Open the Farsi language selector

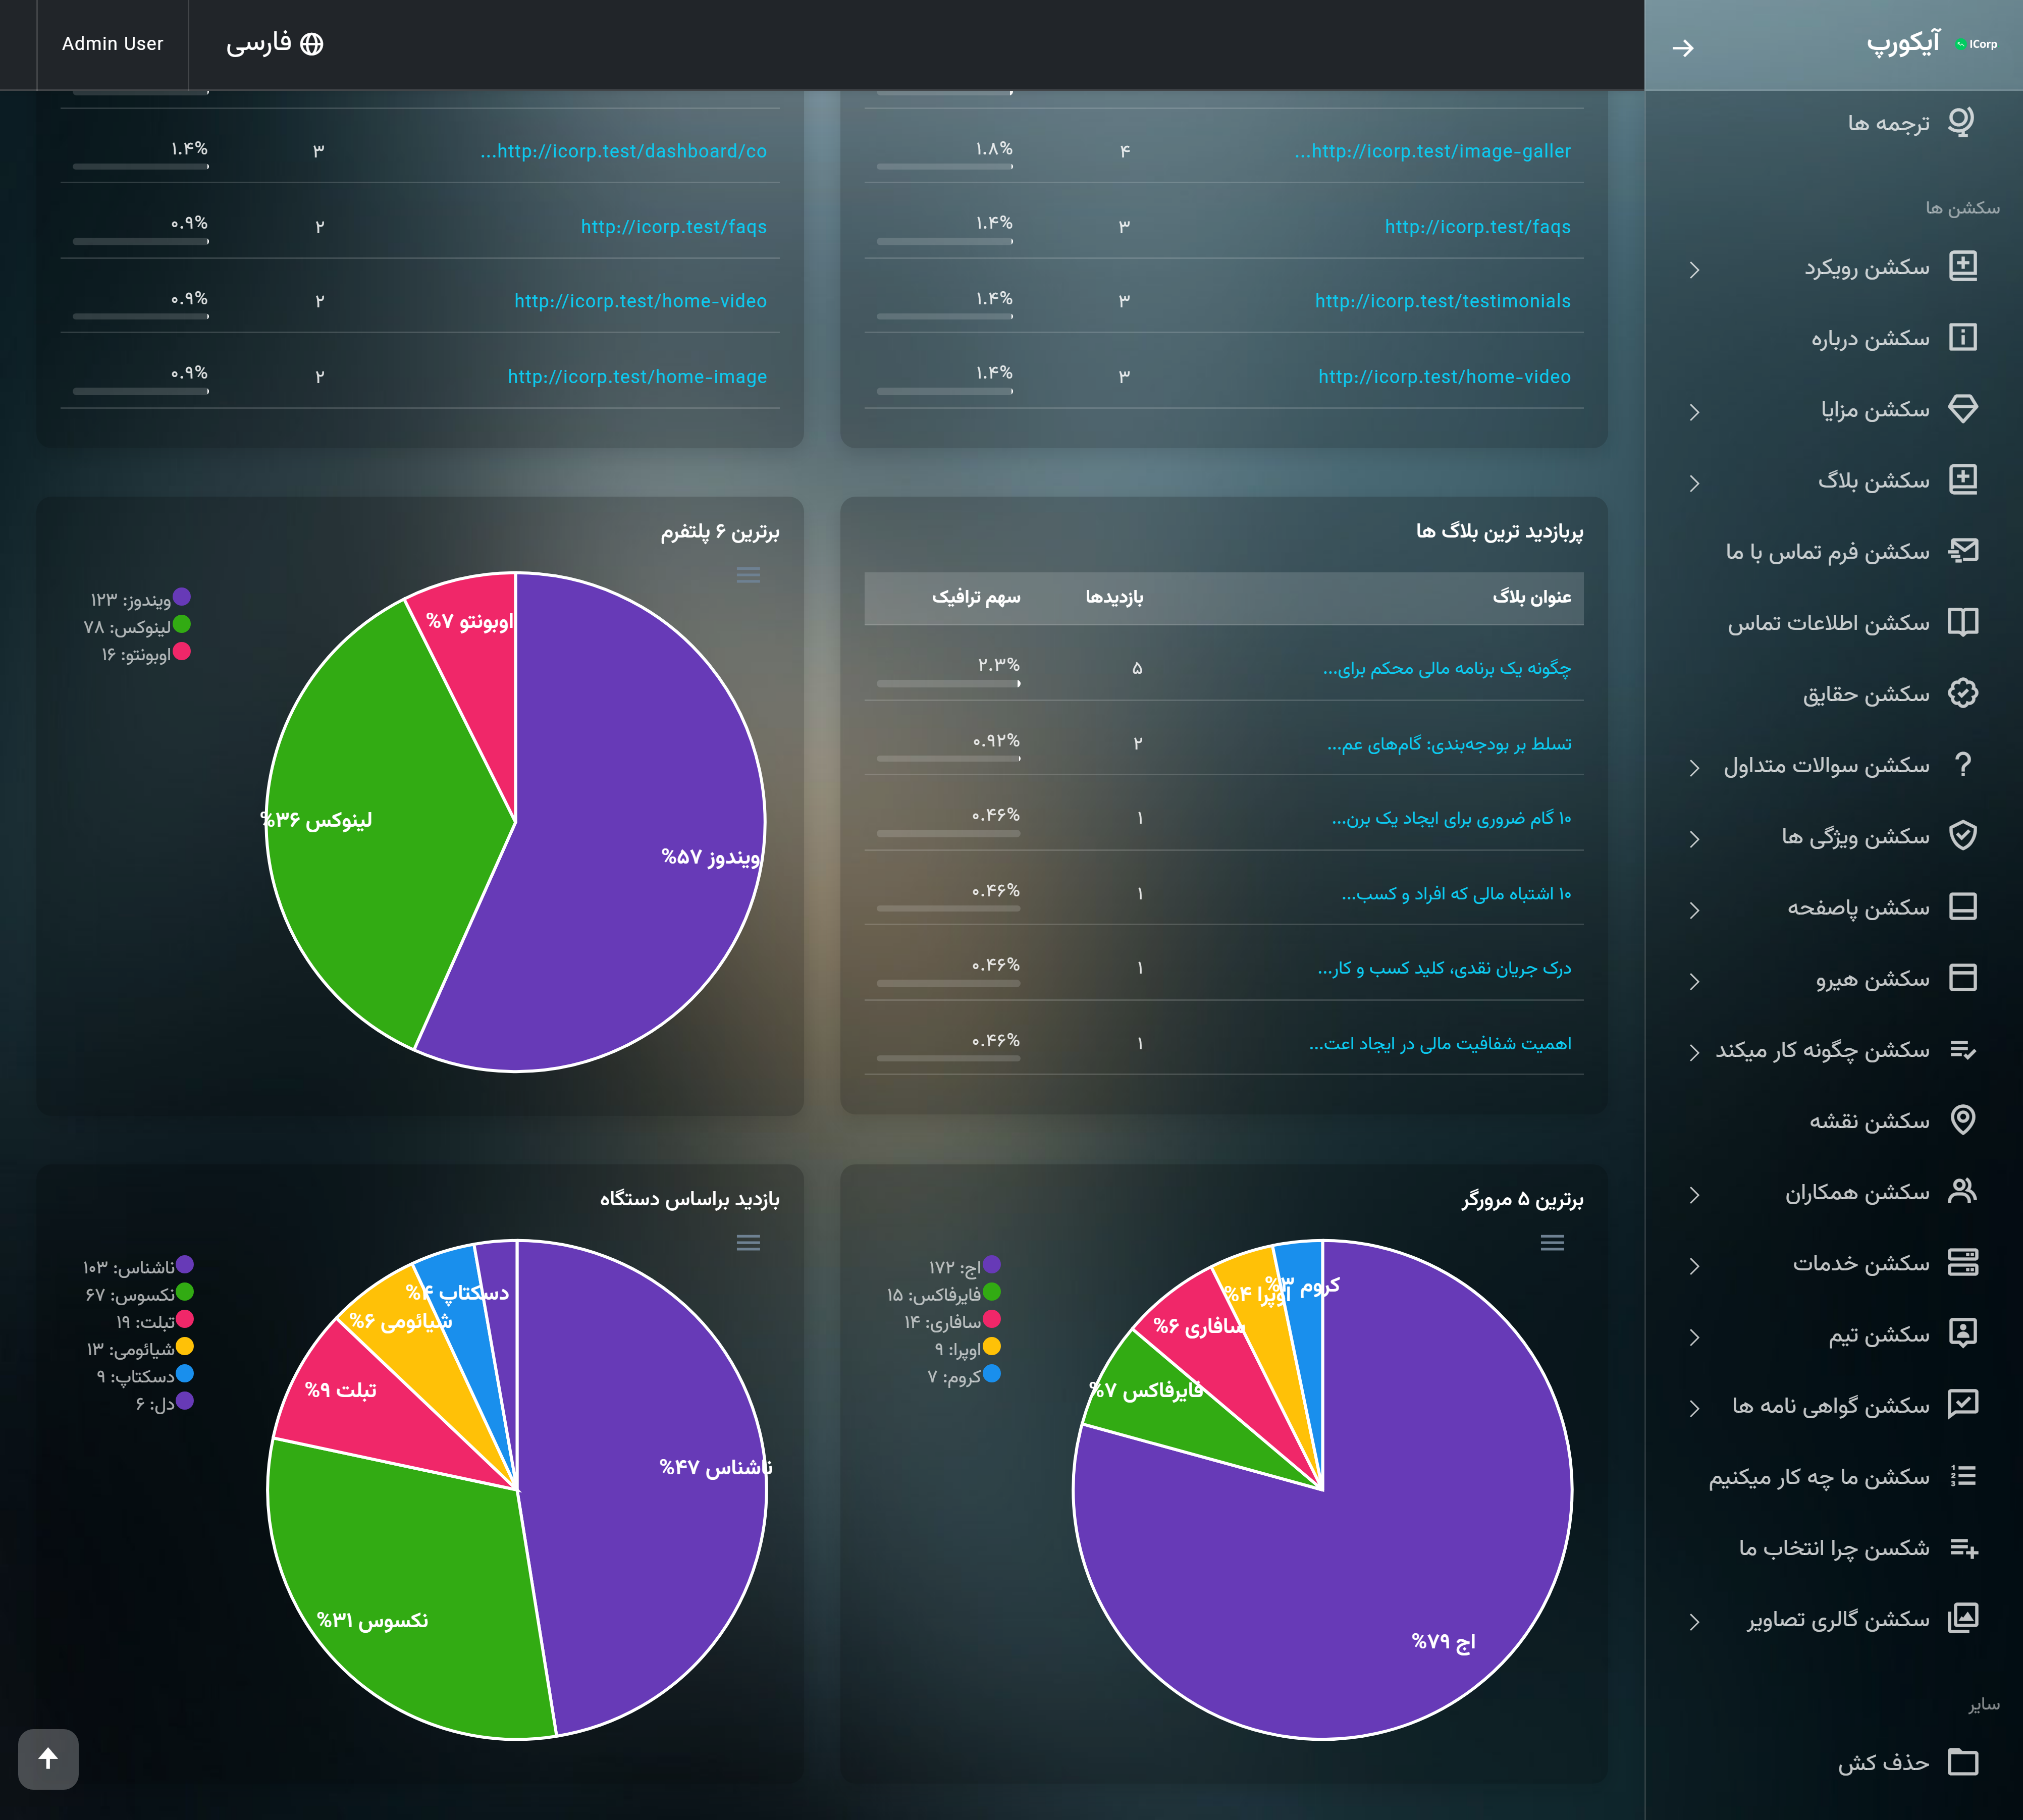pyautogui.click(x=274, y=44)
